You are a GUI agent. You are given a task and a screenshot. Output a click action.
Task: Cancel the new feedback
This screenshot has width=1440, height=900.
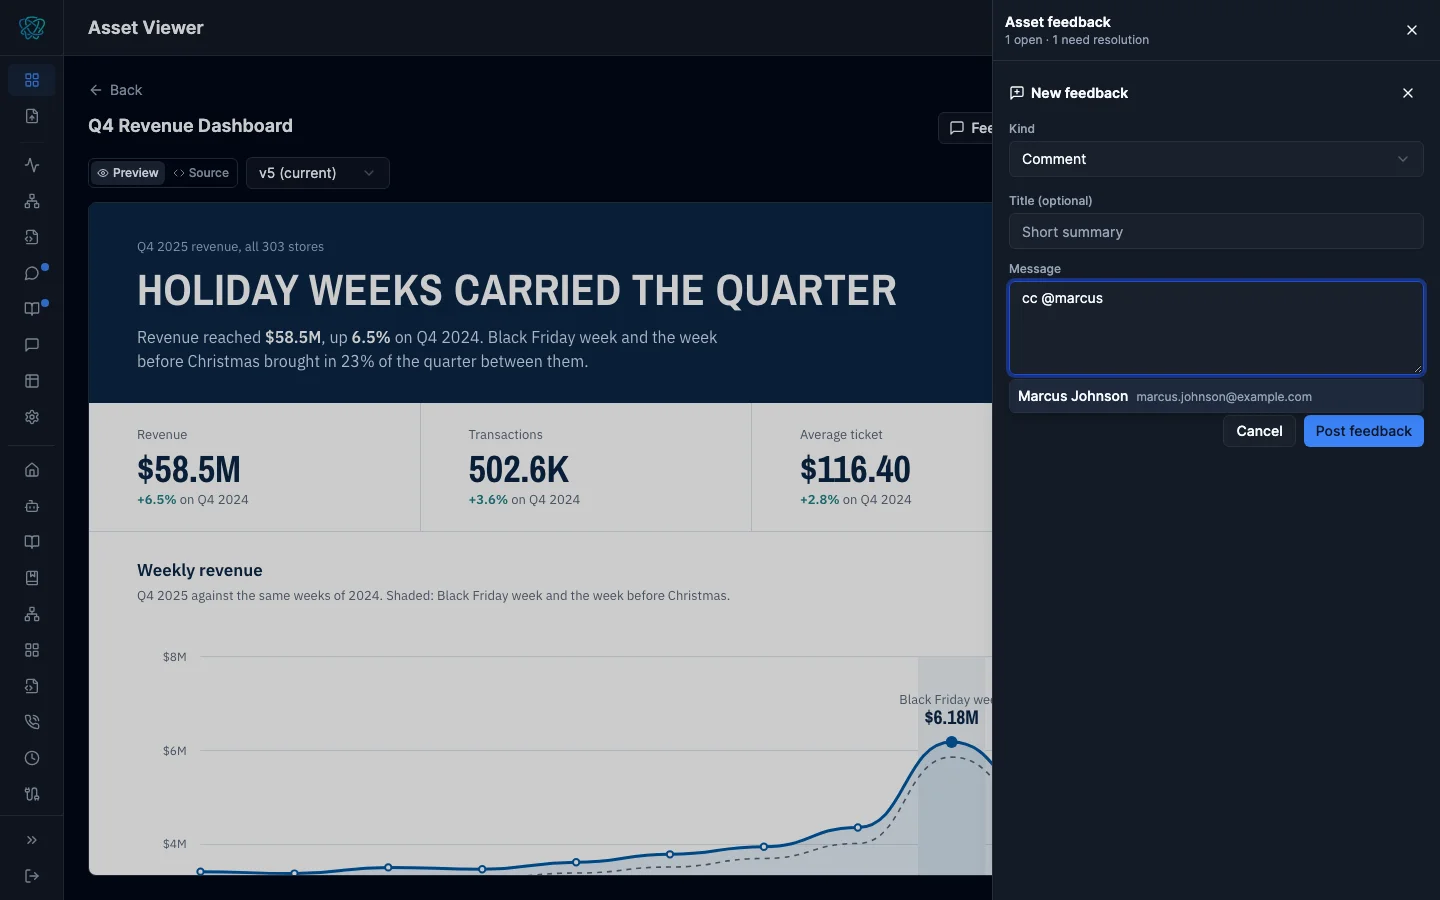click(1259, 431)
